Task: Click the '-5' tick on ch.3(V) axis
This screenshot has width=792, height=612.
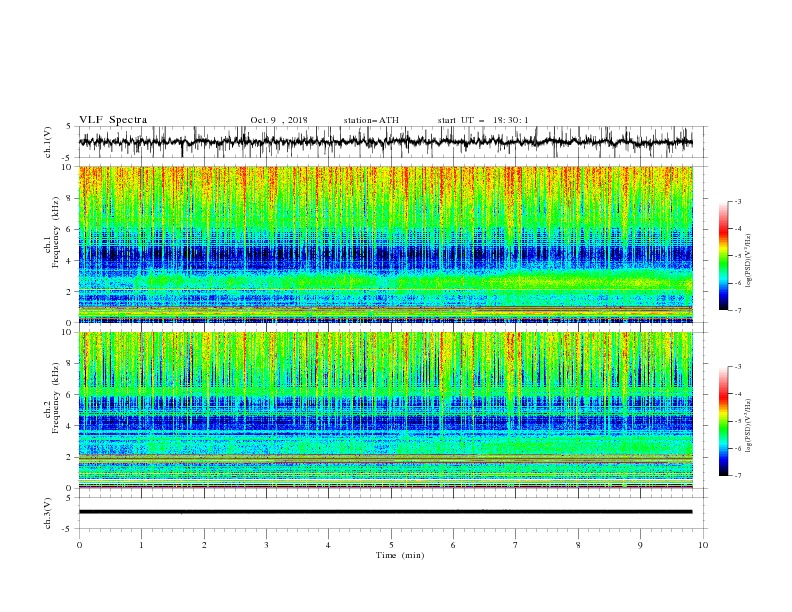Action: tap(68, 529)
